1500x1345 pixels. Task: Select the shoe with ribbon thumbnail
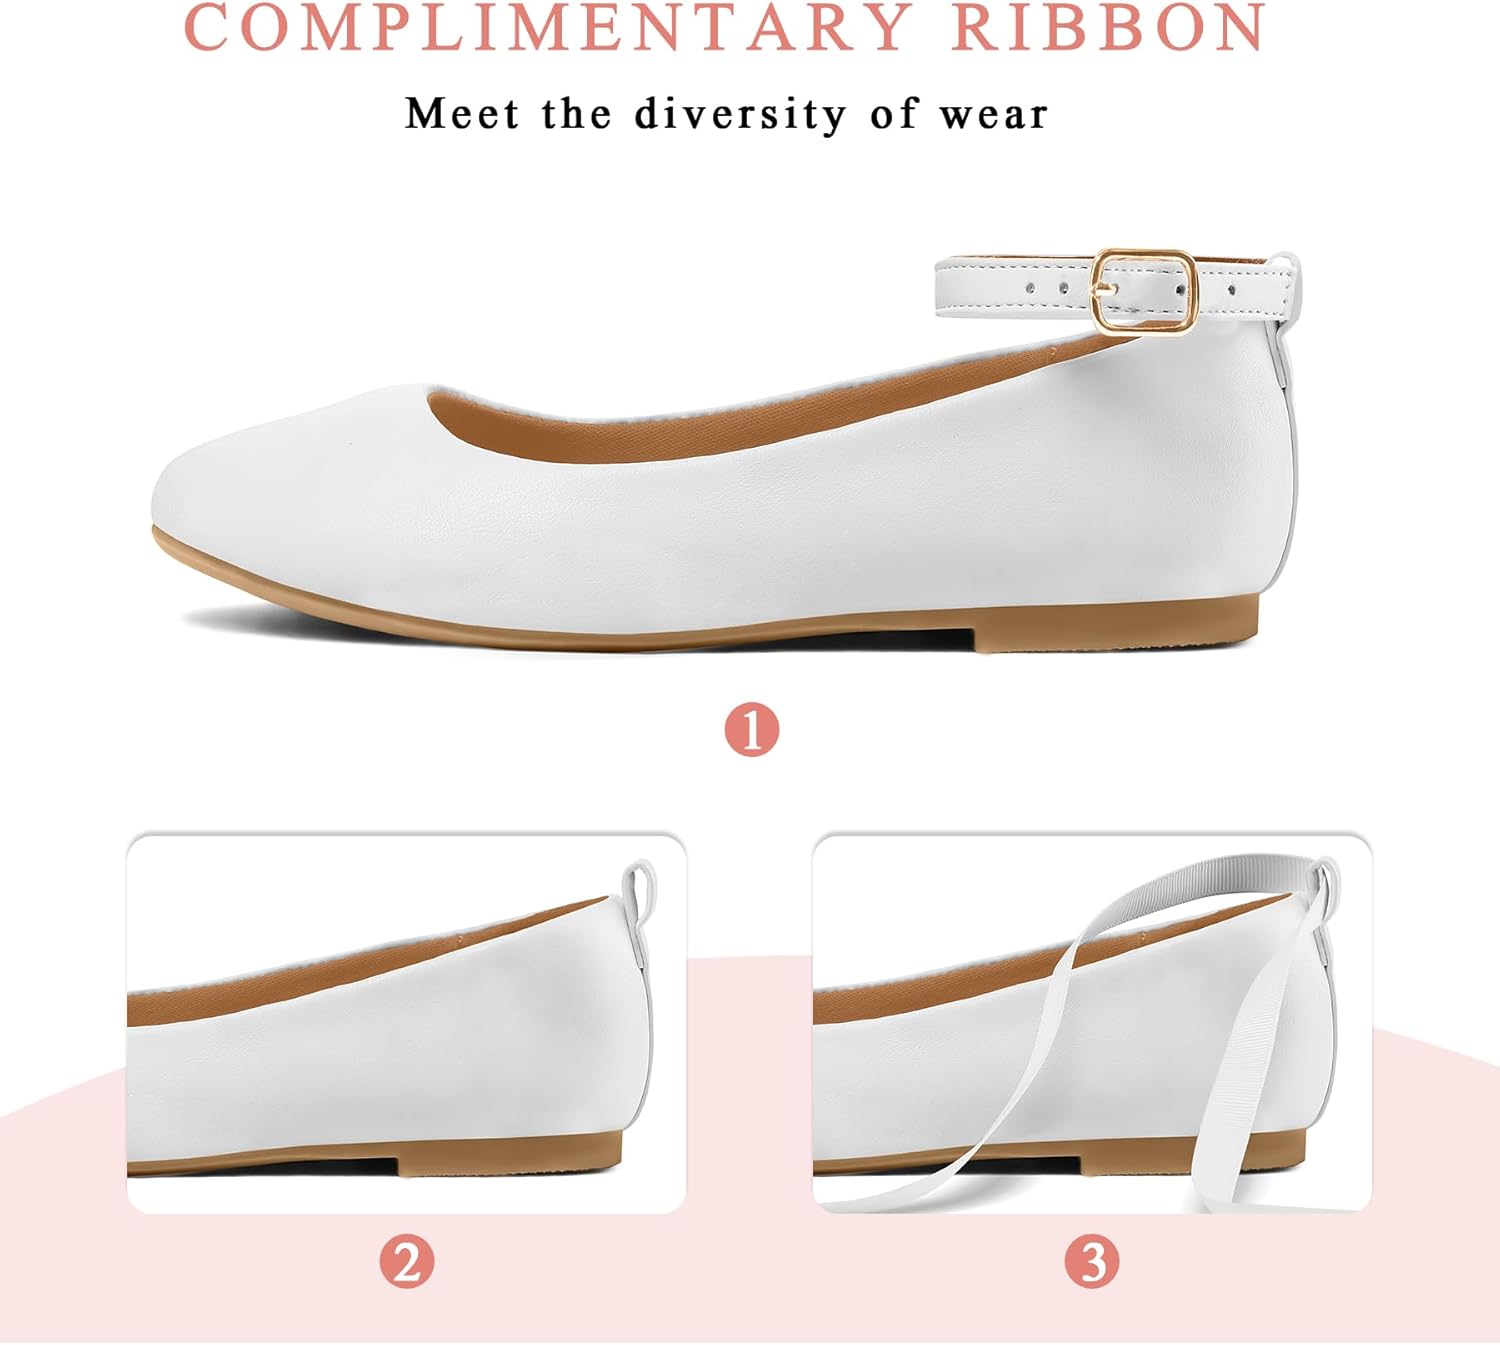tap(1092, 1022)
